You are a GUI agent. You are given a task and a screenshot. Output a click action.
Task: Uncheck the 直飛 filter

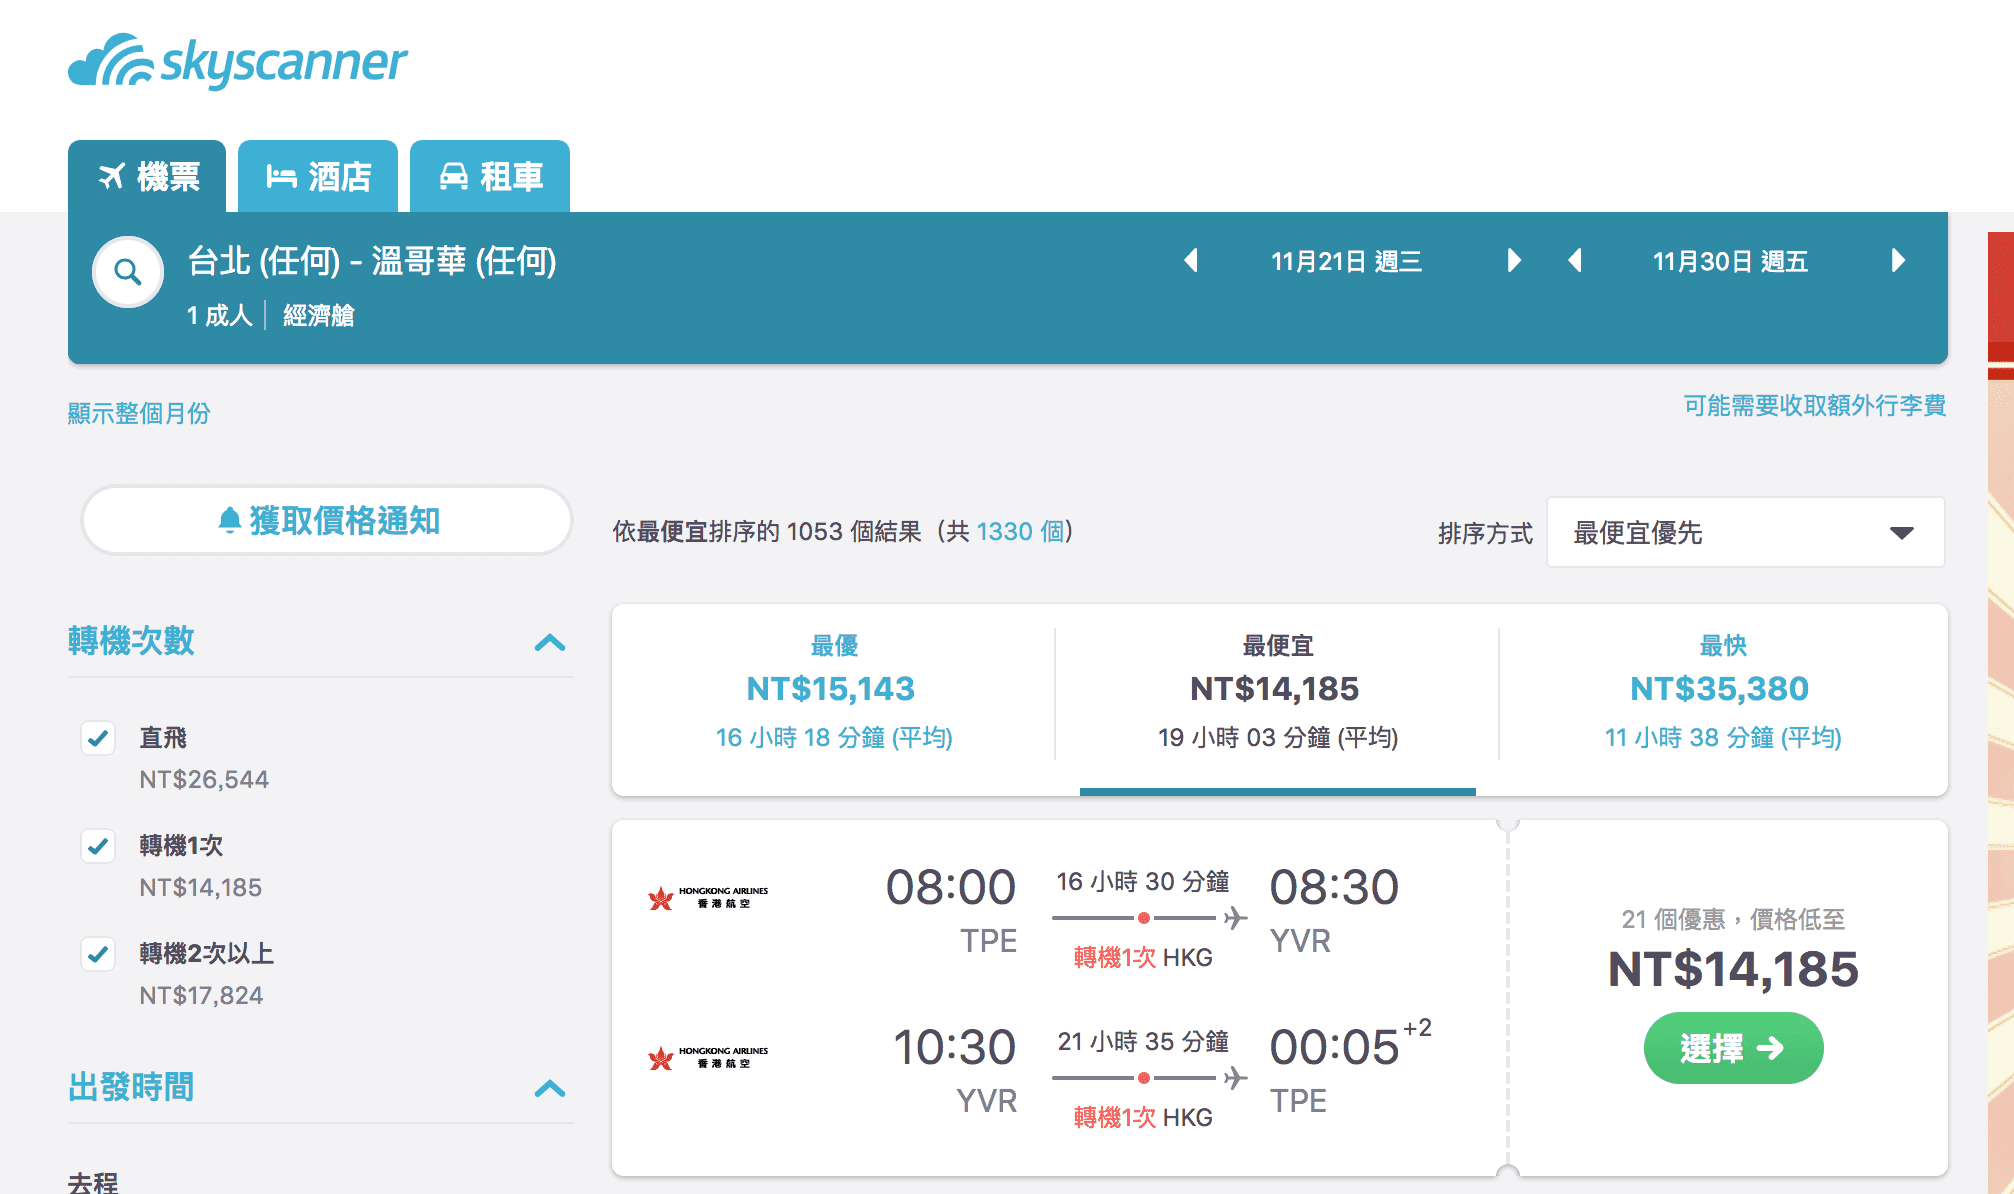coord(98,739)
